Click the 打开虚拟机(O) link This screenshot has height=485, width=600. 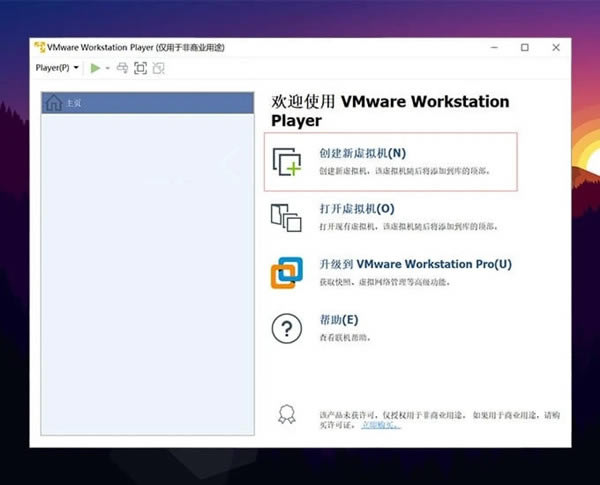click(x=357, y=209)
